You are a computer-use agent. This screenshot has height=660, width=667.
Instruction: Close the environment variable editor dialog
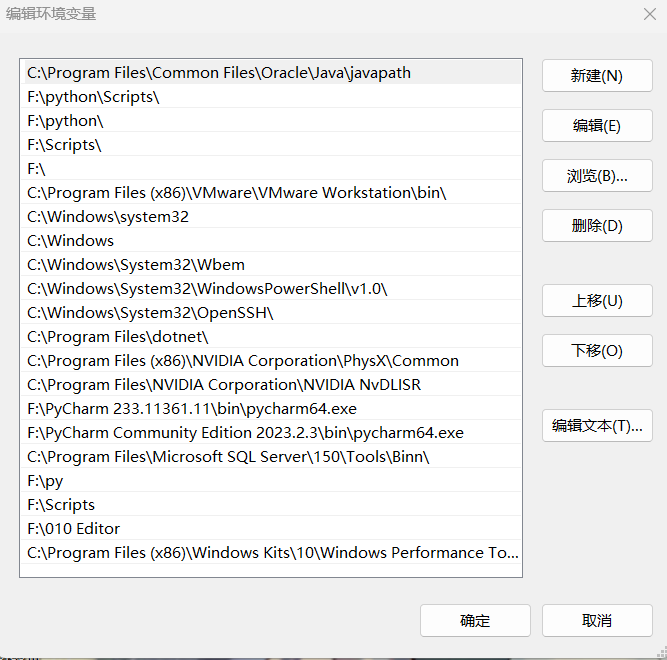tap(649, 14)
